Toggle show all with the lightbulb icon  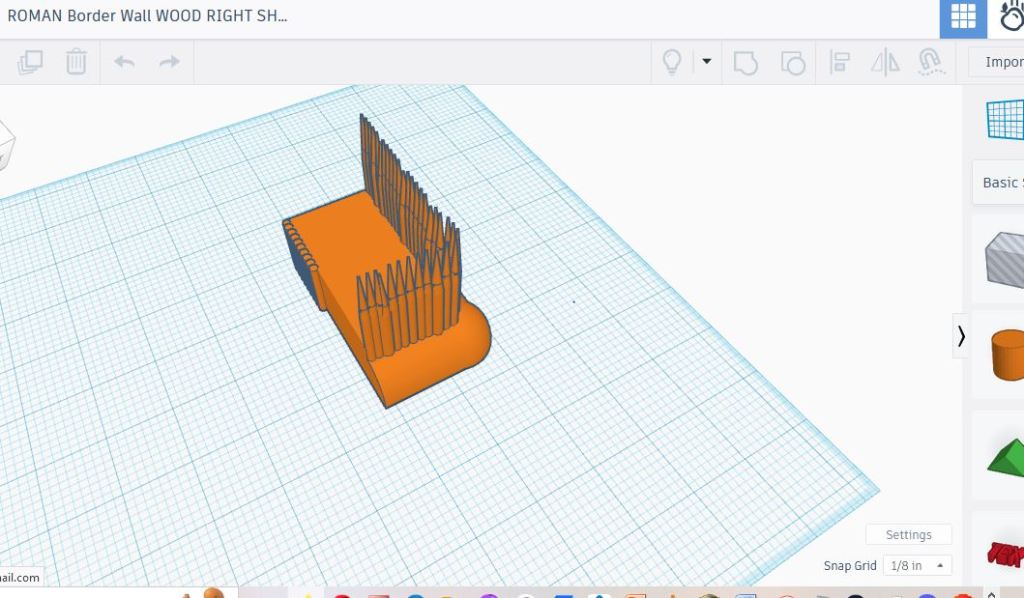point(672,62)
